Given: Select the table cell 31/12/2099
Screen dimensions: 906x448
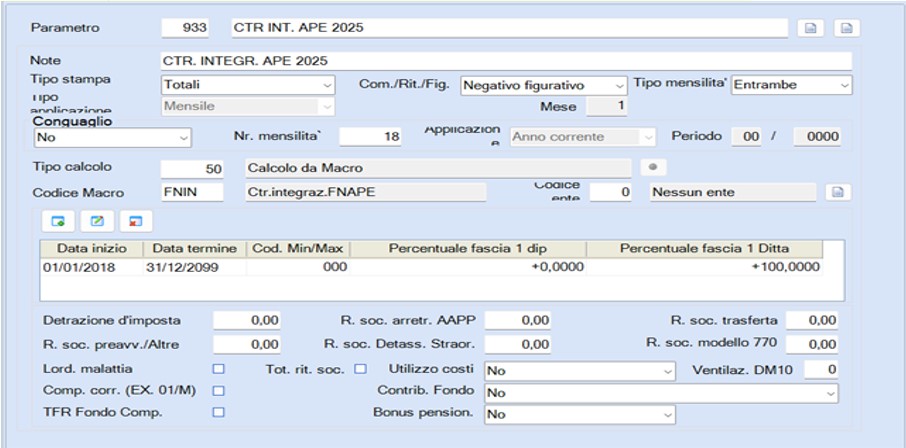Looking at the screenshot, I should pyautogui.click(x=195, y=267).
